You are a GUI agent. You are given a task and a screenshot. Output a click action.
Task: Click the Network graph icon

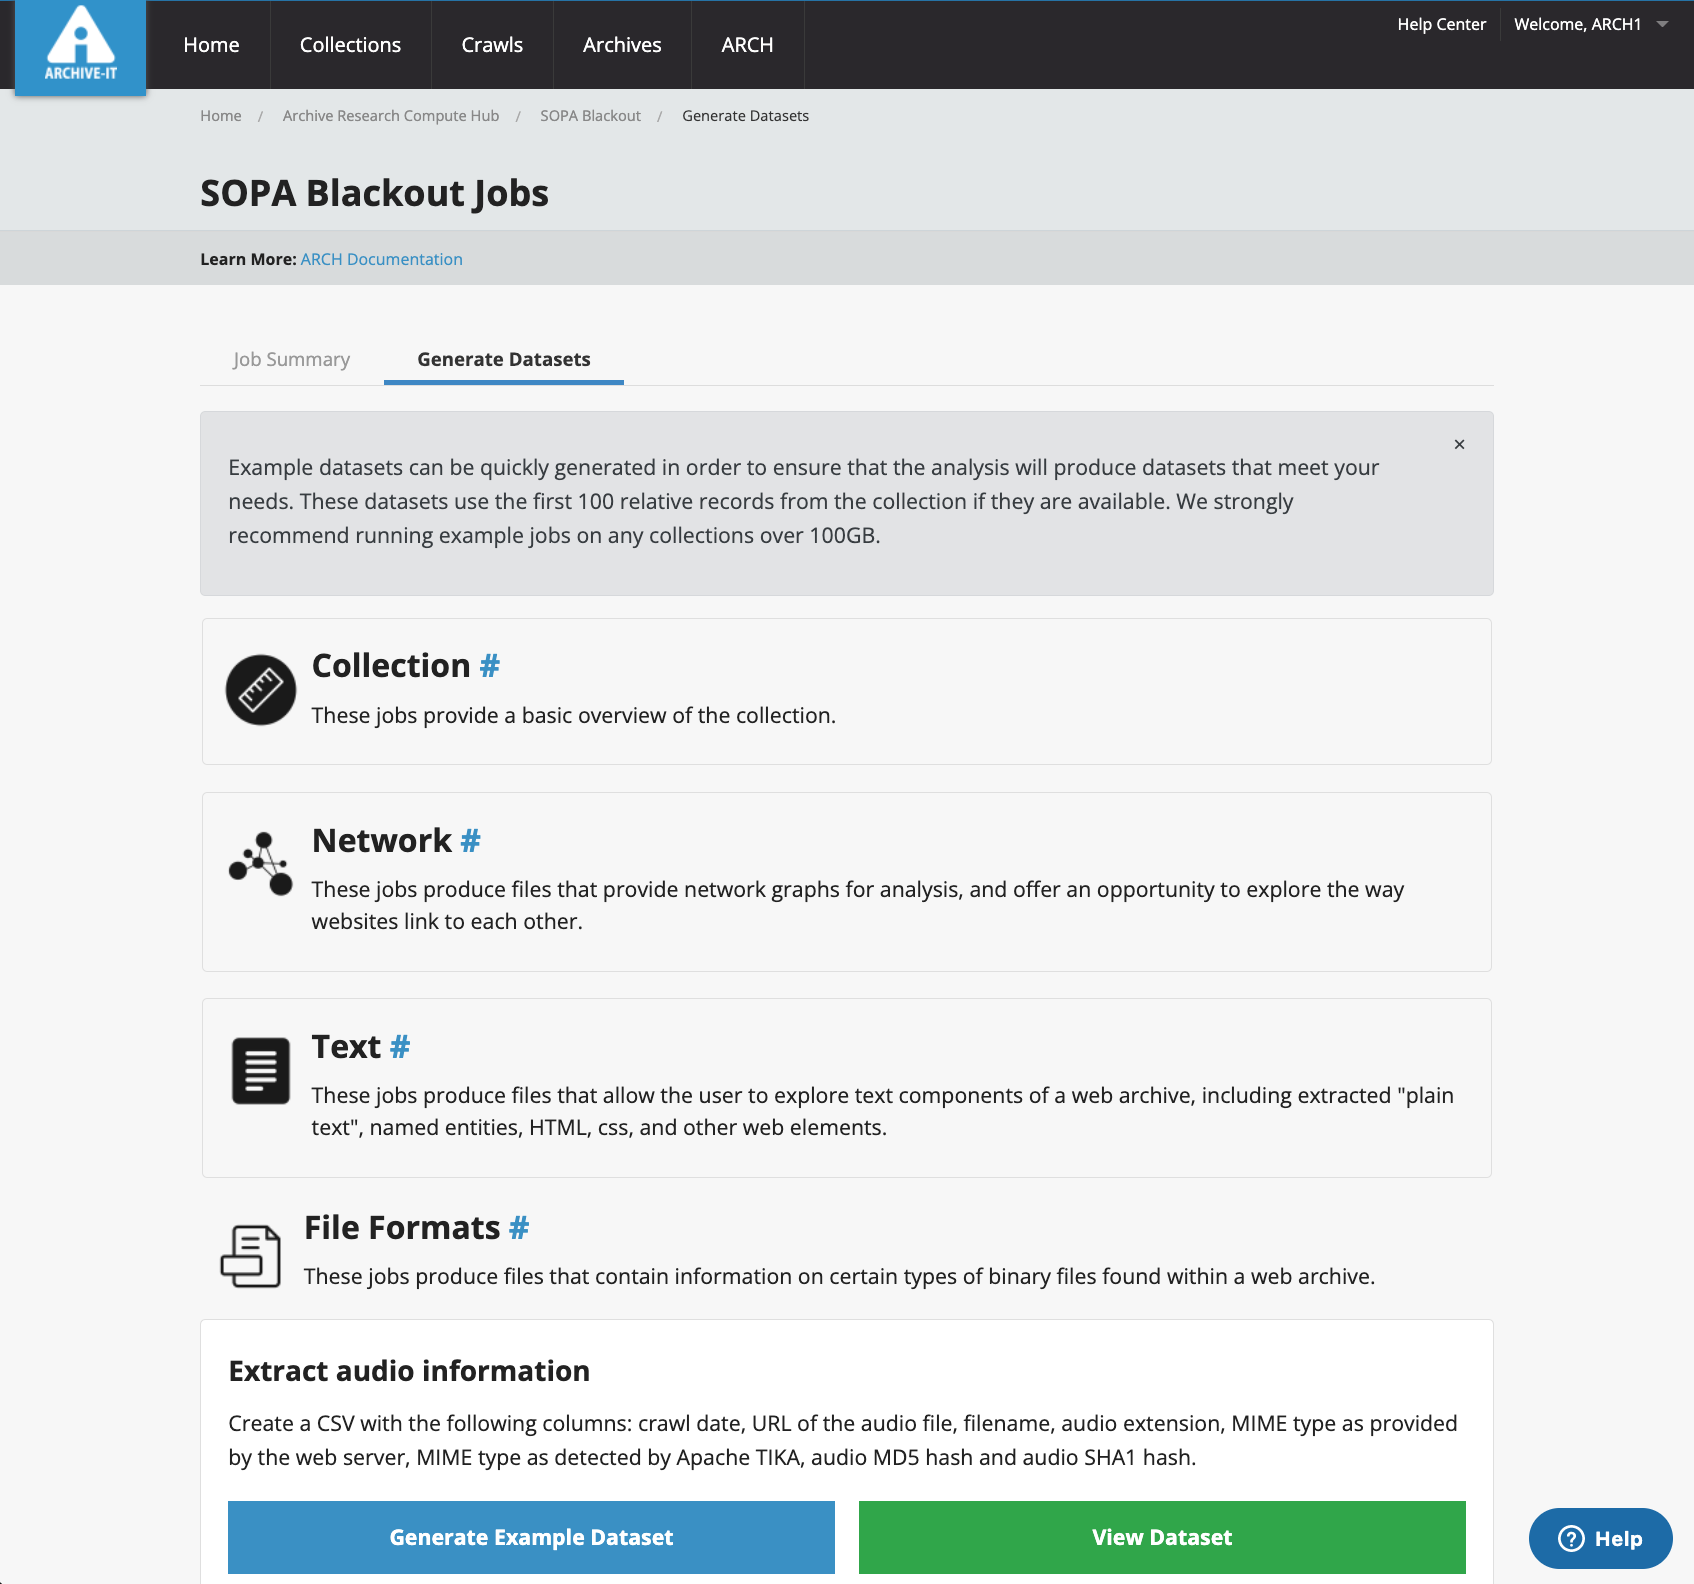coord(260,863)
